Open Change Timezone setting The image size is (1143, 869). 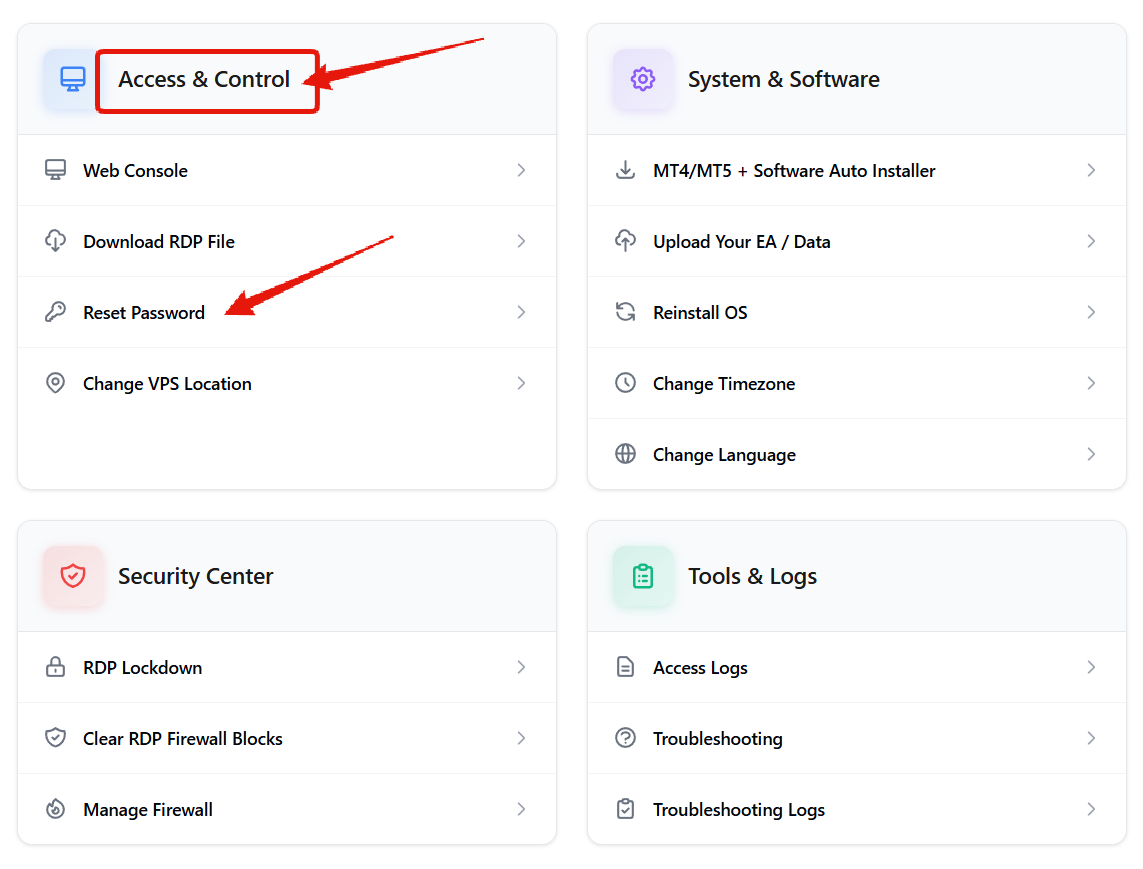coord(857,383)
